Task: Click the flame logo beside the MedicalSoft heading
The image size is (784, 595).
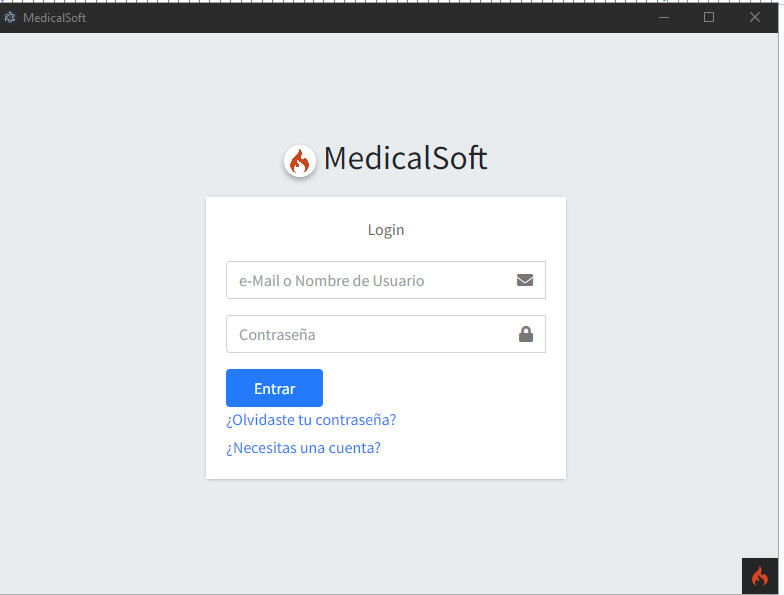Action: 300,160
